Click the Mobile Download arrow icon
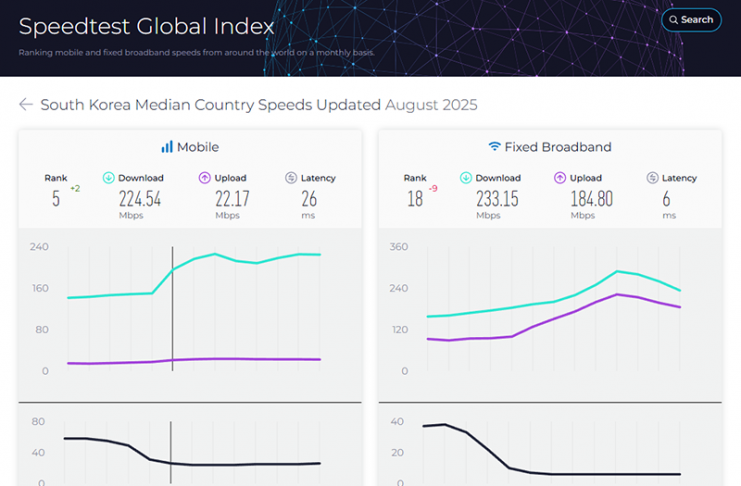This screenshot has width=741, height=486. [x=108, y=178]
